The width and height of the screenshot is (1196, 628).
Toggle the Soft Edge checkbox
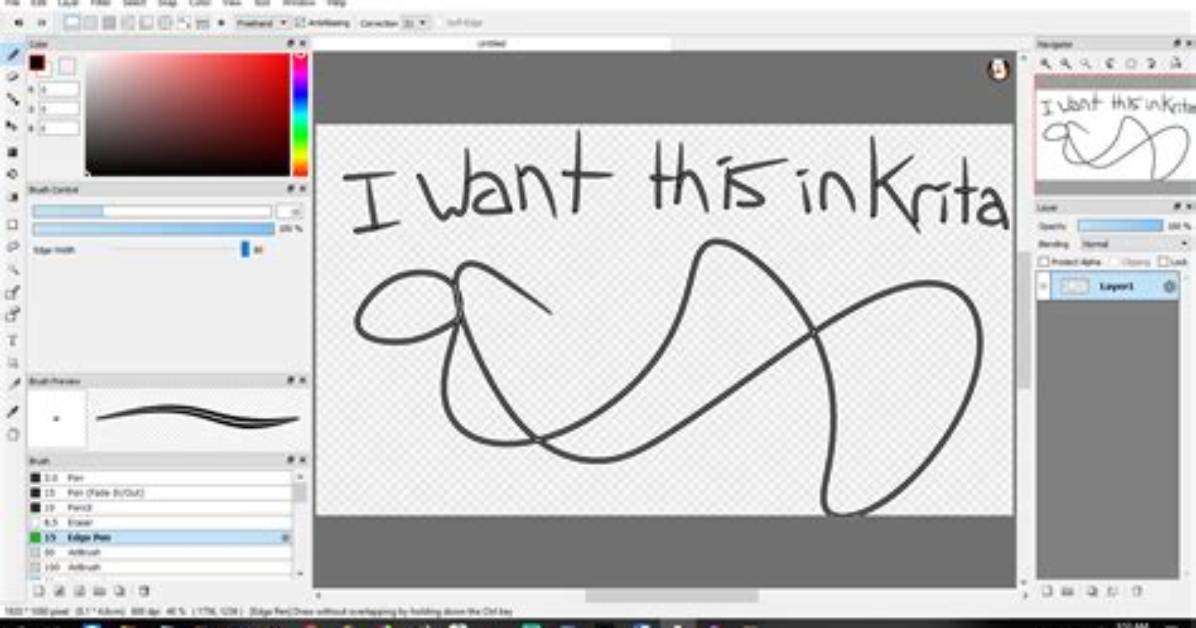[x=440, y=23]
